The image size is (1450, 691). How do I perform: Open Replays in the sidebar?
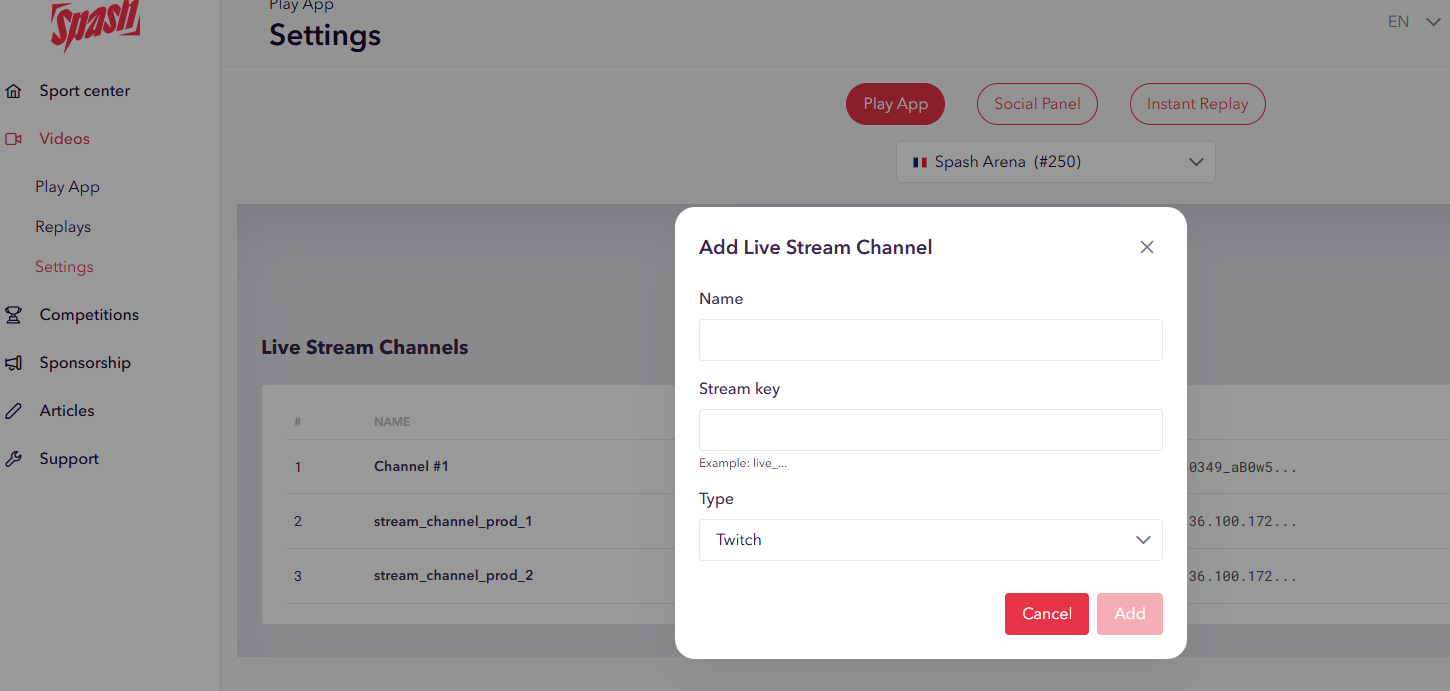pos(63,227)
